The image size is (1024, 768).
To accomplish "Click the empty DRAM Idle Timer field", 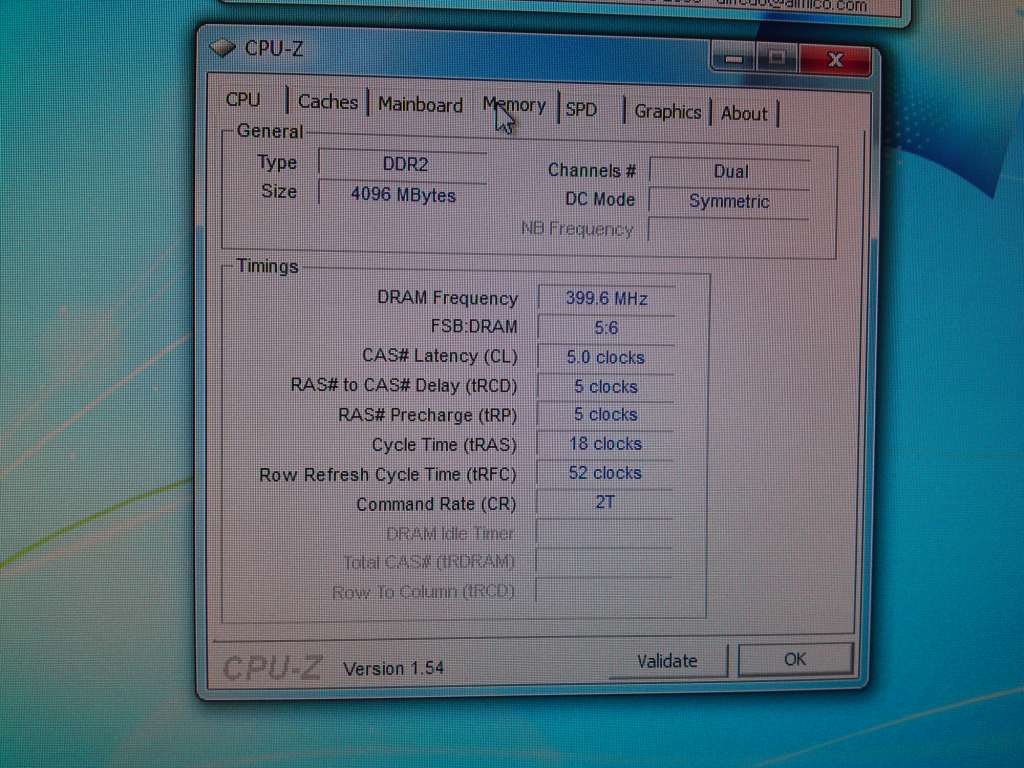I will pos(604,532).
